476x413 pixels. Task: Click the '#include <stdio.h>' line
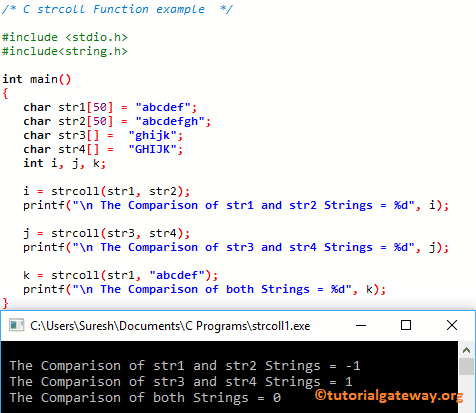click(x=65, y=37)
